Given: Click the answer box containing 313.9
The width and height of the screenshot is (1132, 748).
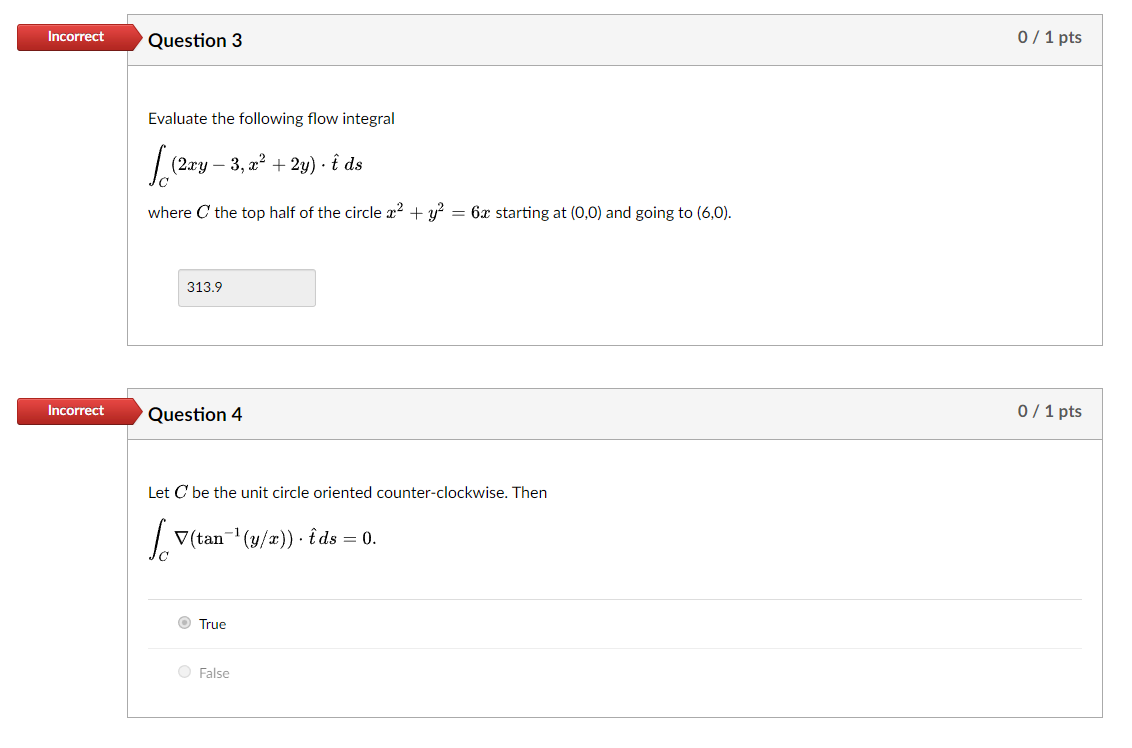Looking at the screenshot, I should (246, 288).
